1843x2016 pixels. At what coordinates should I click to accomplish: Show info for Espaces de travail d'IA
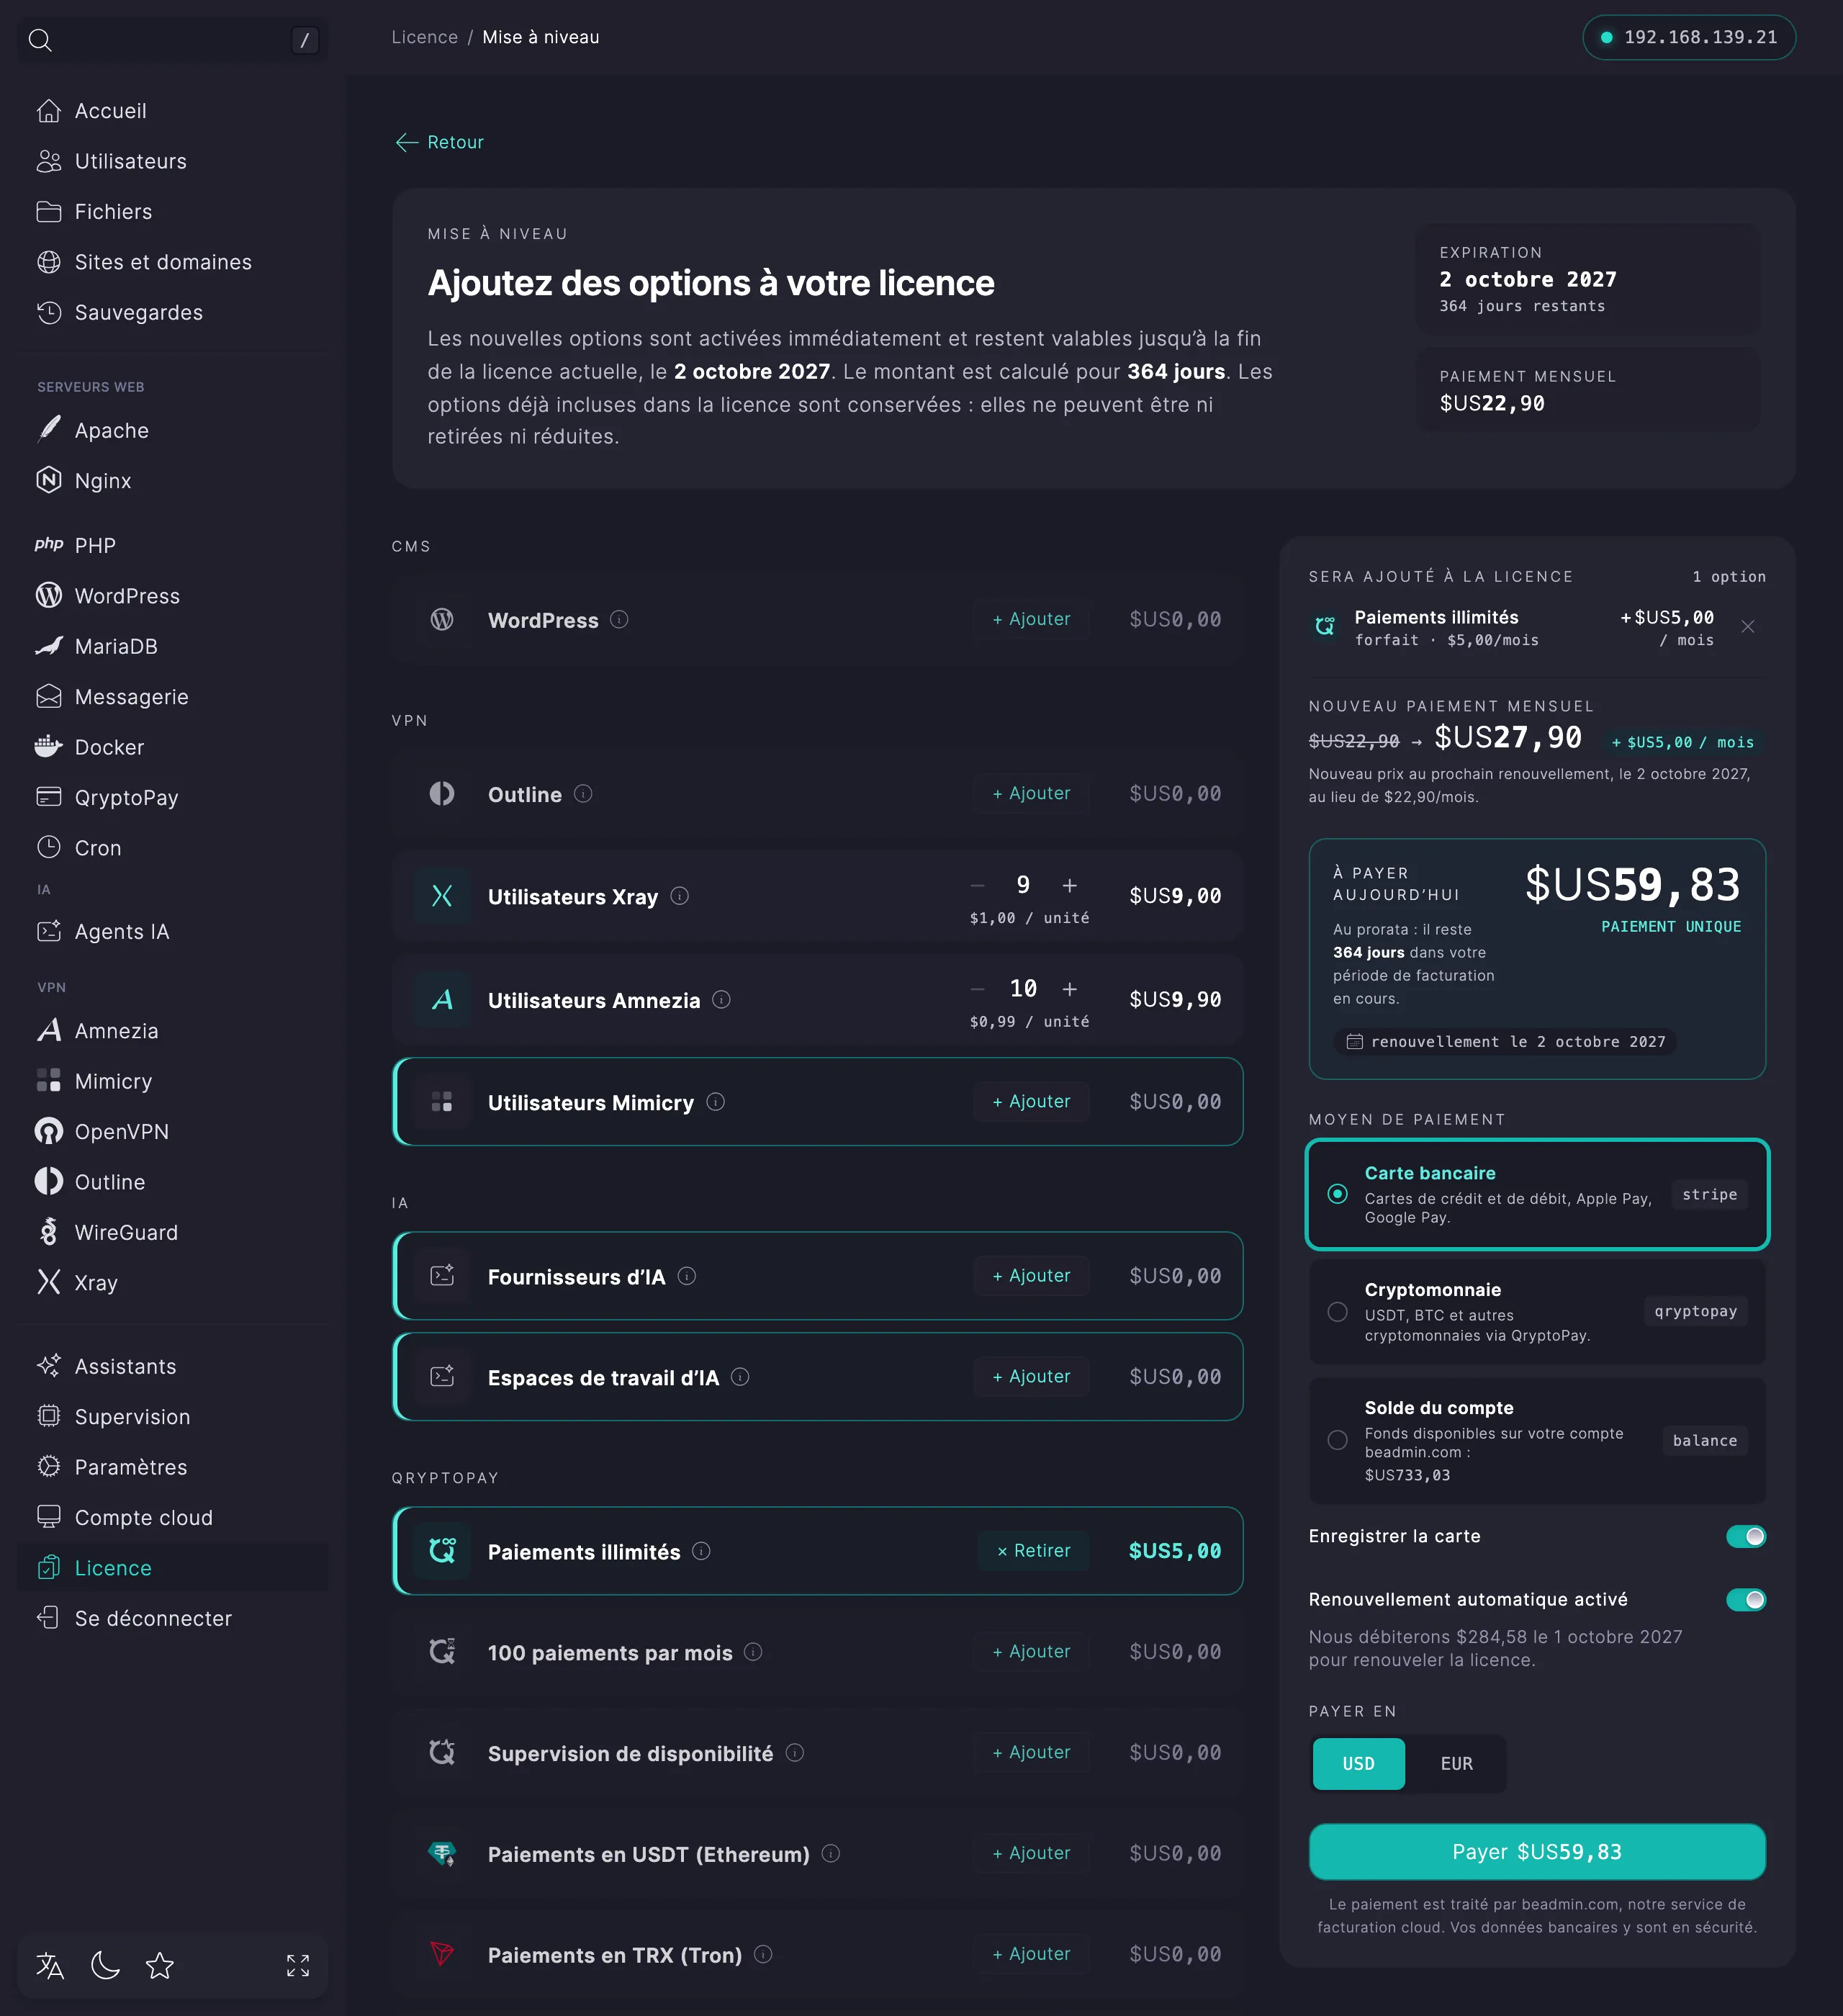(740, 1377)
